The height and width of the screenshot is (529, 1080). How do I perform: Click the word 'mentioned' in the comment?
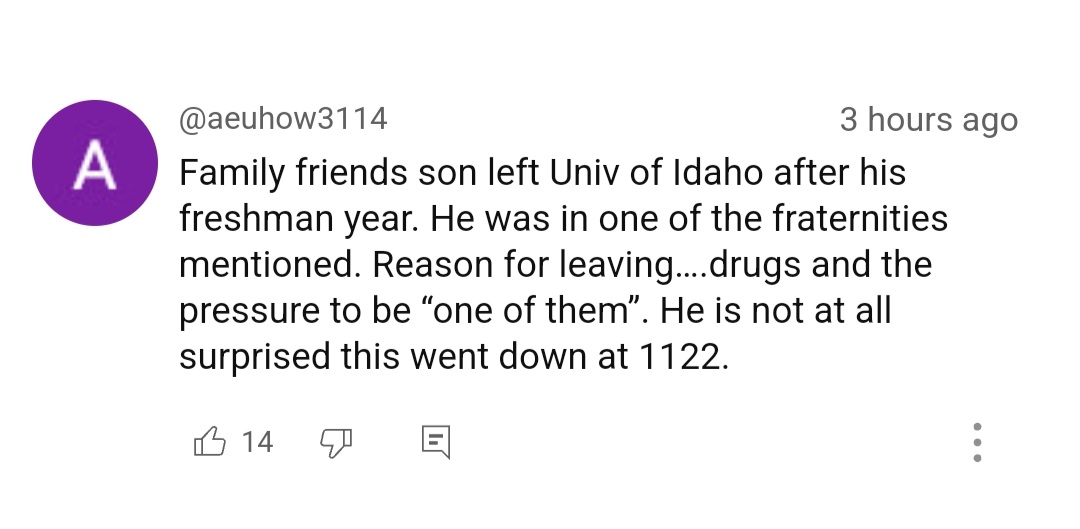tap(269, 264)
